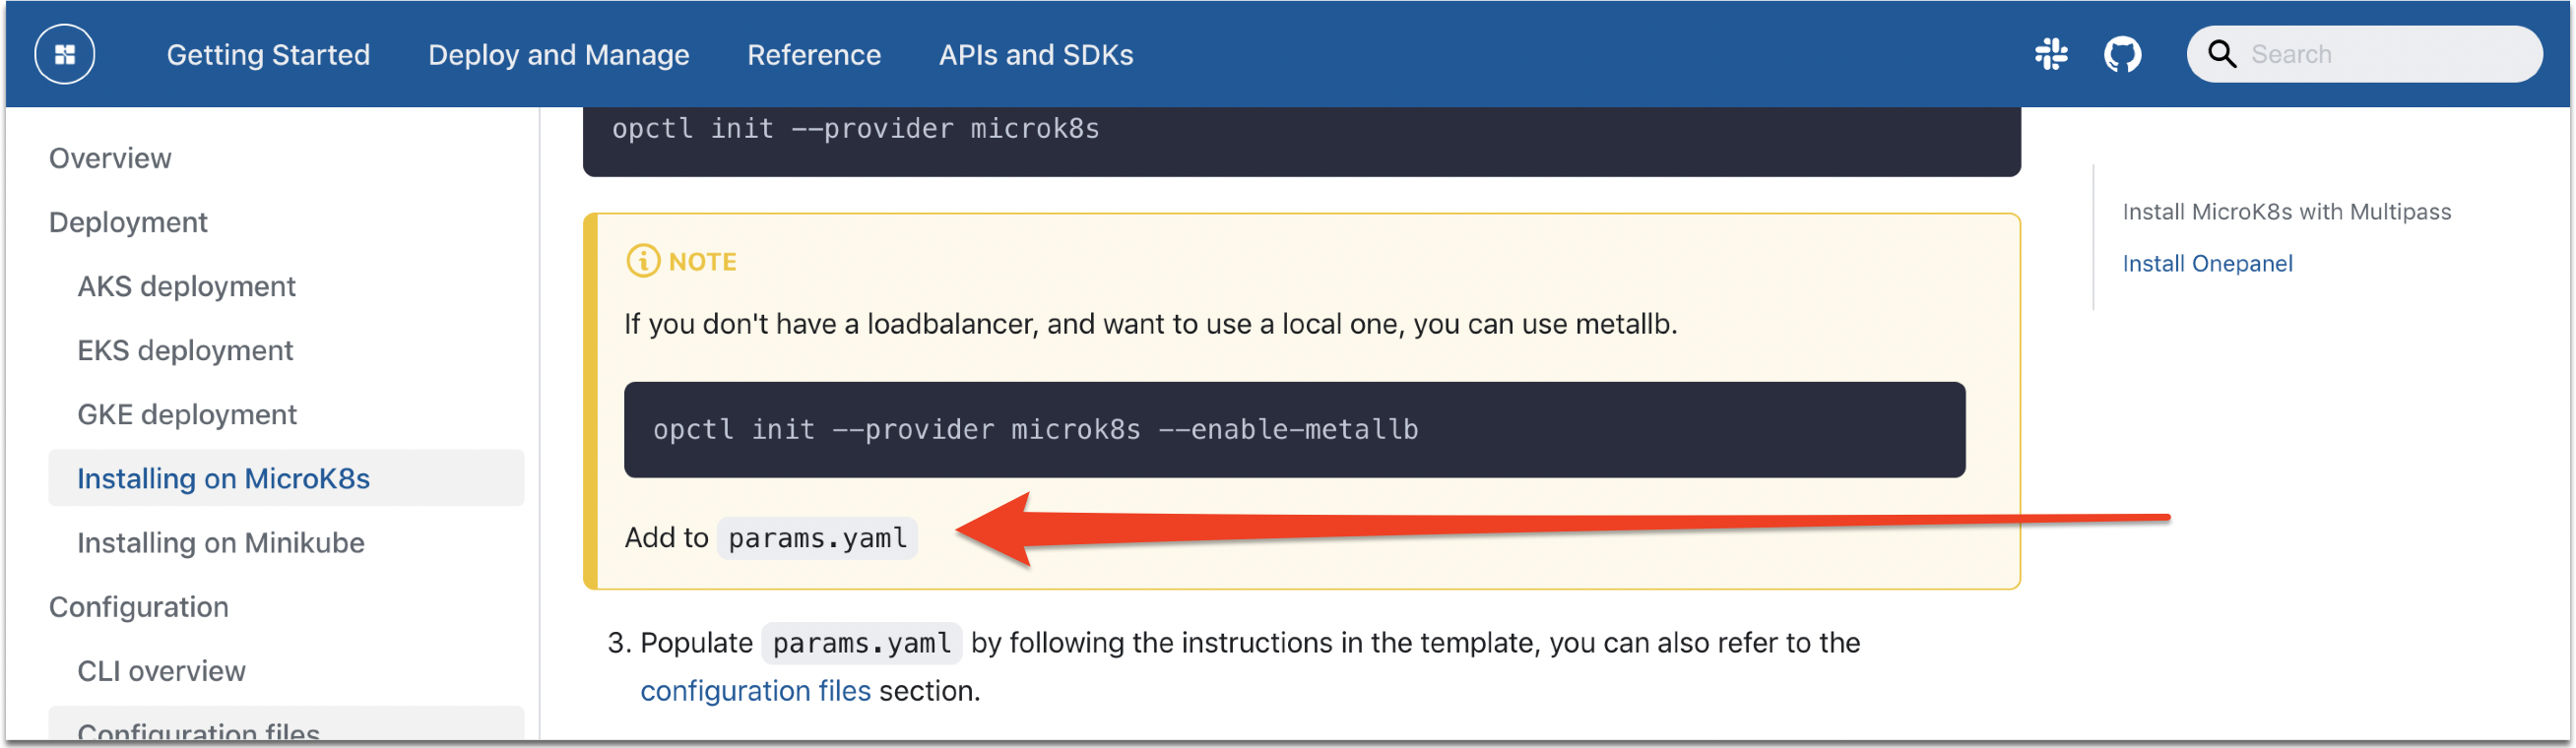
Task: Click the Onepanel logo icon
Action: point(65,54)
